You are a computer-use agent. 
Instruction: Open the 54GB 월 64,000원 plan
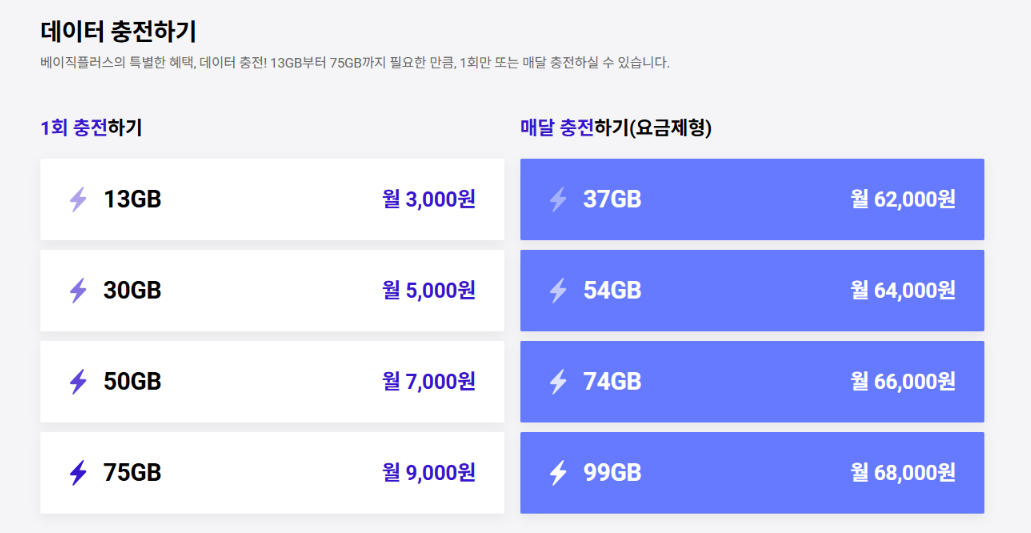tap(752, 290)
